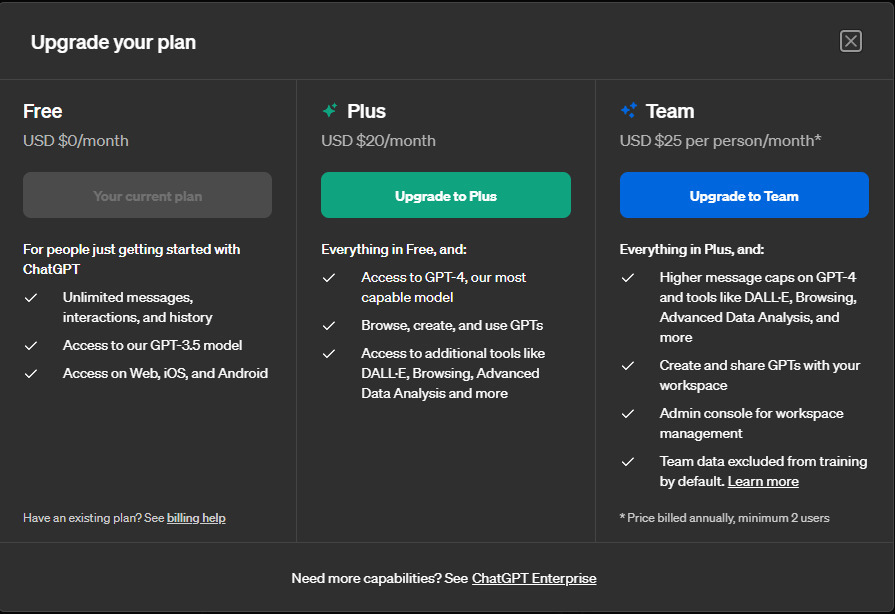Viewport: 895px width, 614px height.
Task: Open the billing help link
Action: coord(196,518)
